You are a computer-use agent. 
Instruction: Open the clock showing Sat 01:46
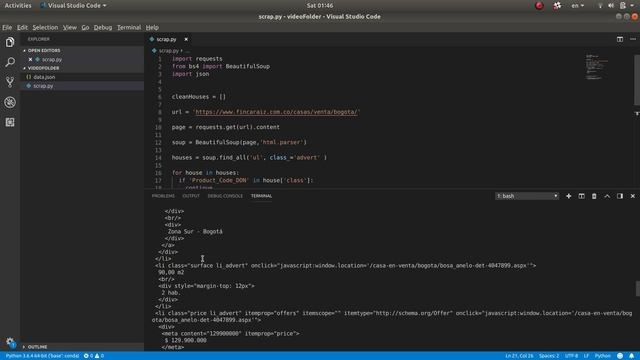click(x=320, y=6)
